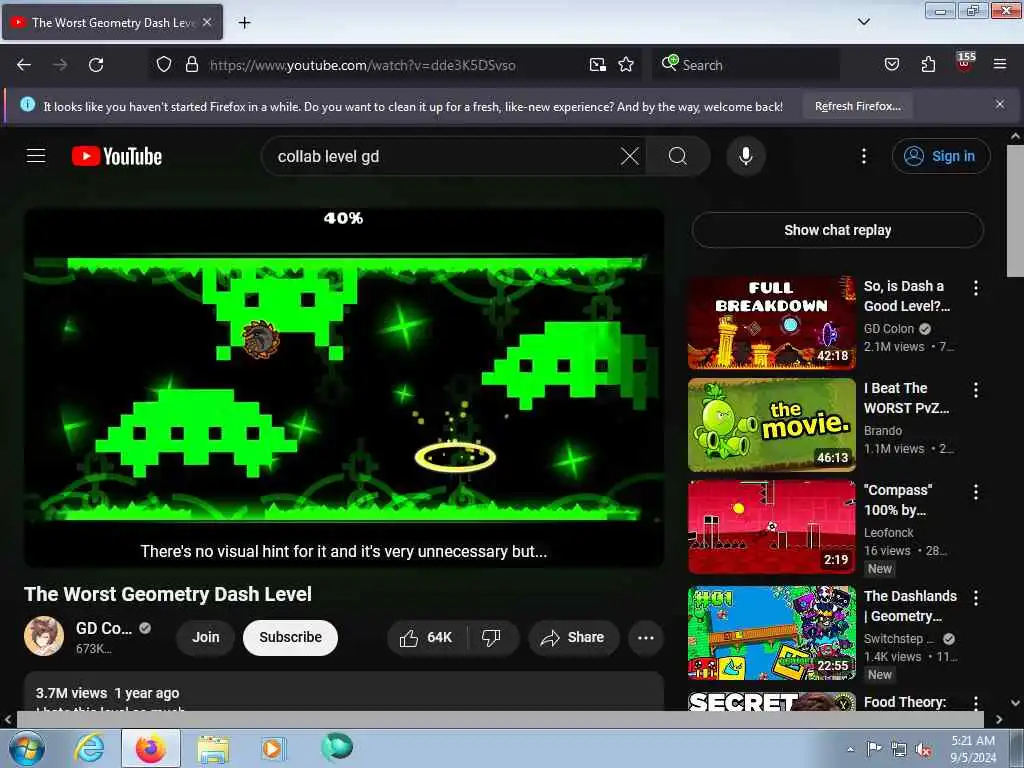Like the video showing 64K
This screenshot has height=768, width=1024.
point(426,637)
